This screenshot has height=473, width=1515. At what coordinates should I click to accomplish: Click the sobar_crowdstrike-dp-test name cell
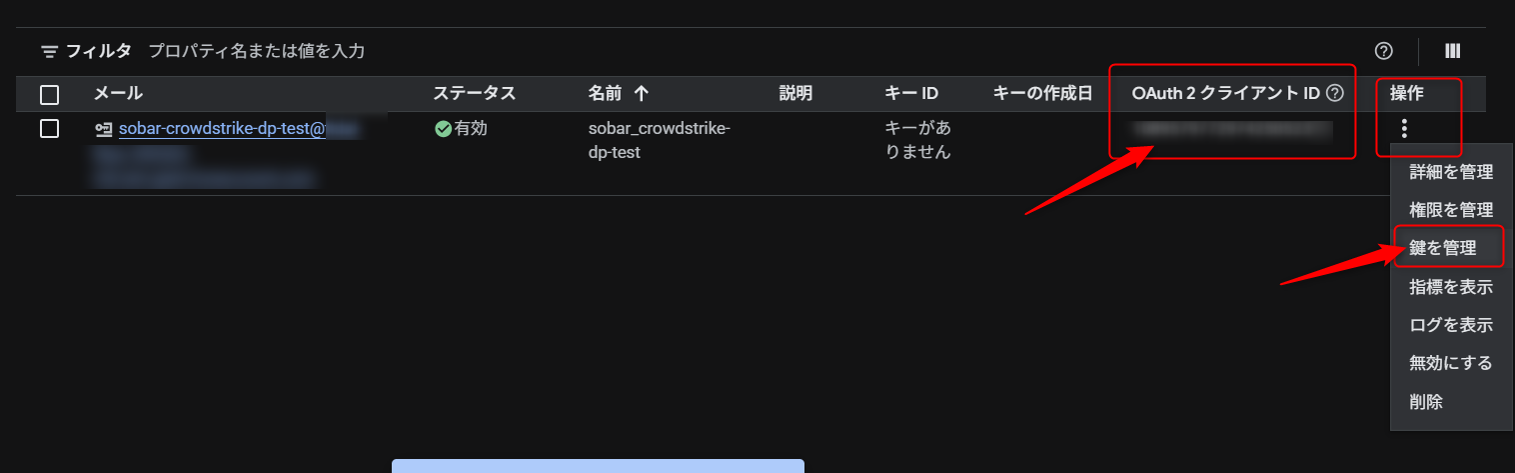click(x=660, y=141)
